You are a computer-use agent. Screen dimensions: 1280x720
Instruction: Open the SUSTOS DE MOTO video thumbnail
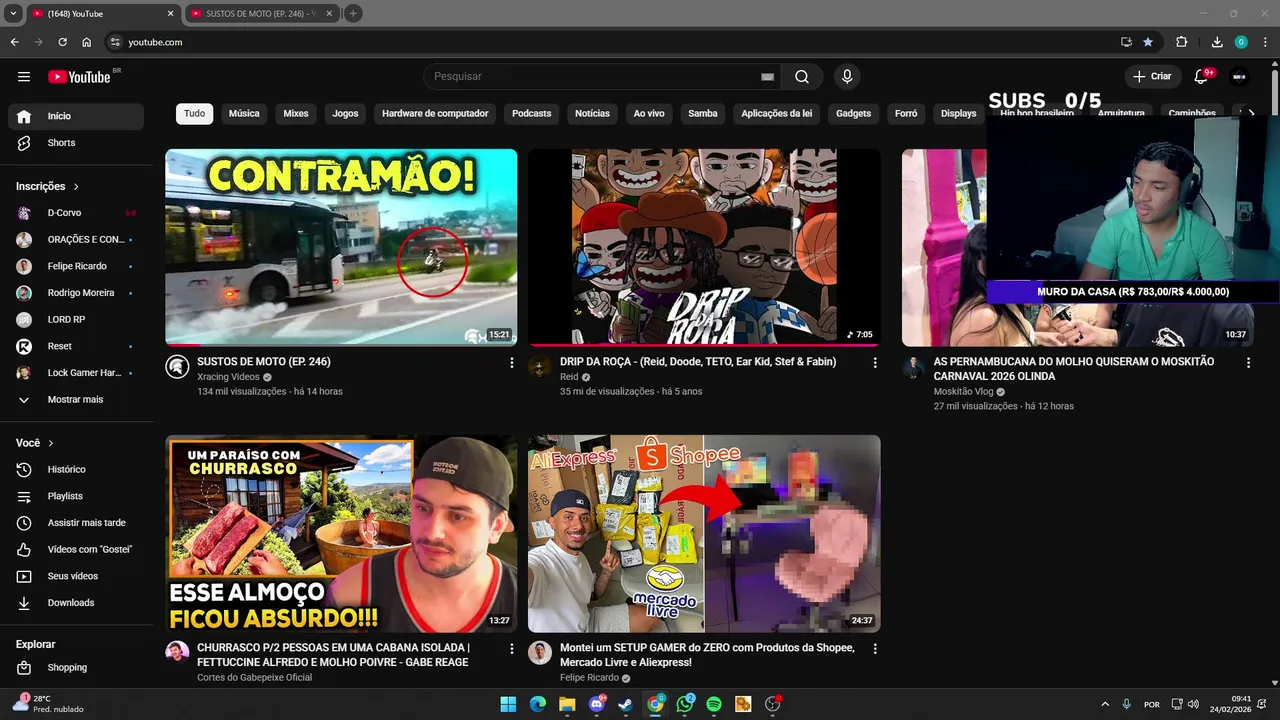pyautogui.click(x=341, y=247)
